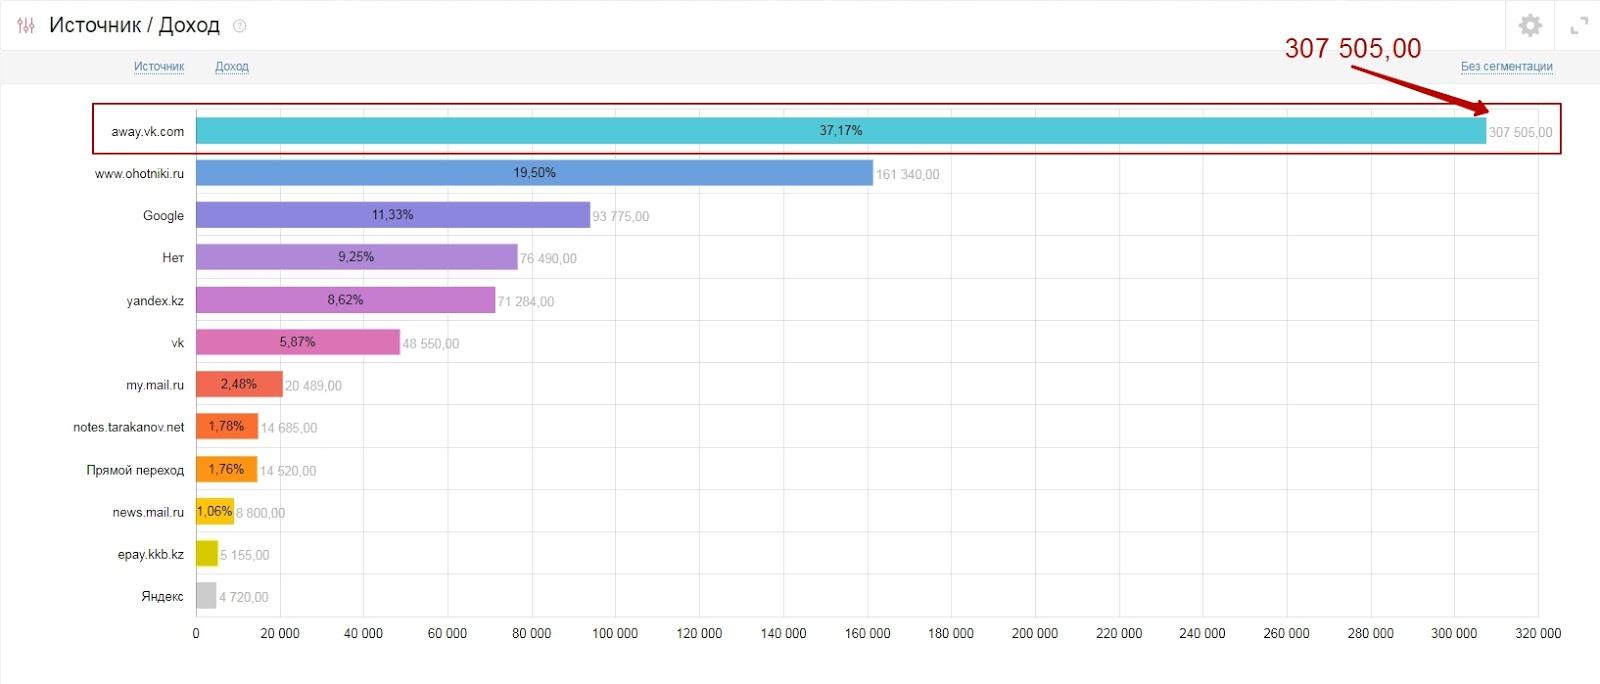Screen dimensions: 1600x684
Task: Click the www.ohotniki.ru blue bar
Action: 534,173
